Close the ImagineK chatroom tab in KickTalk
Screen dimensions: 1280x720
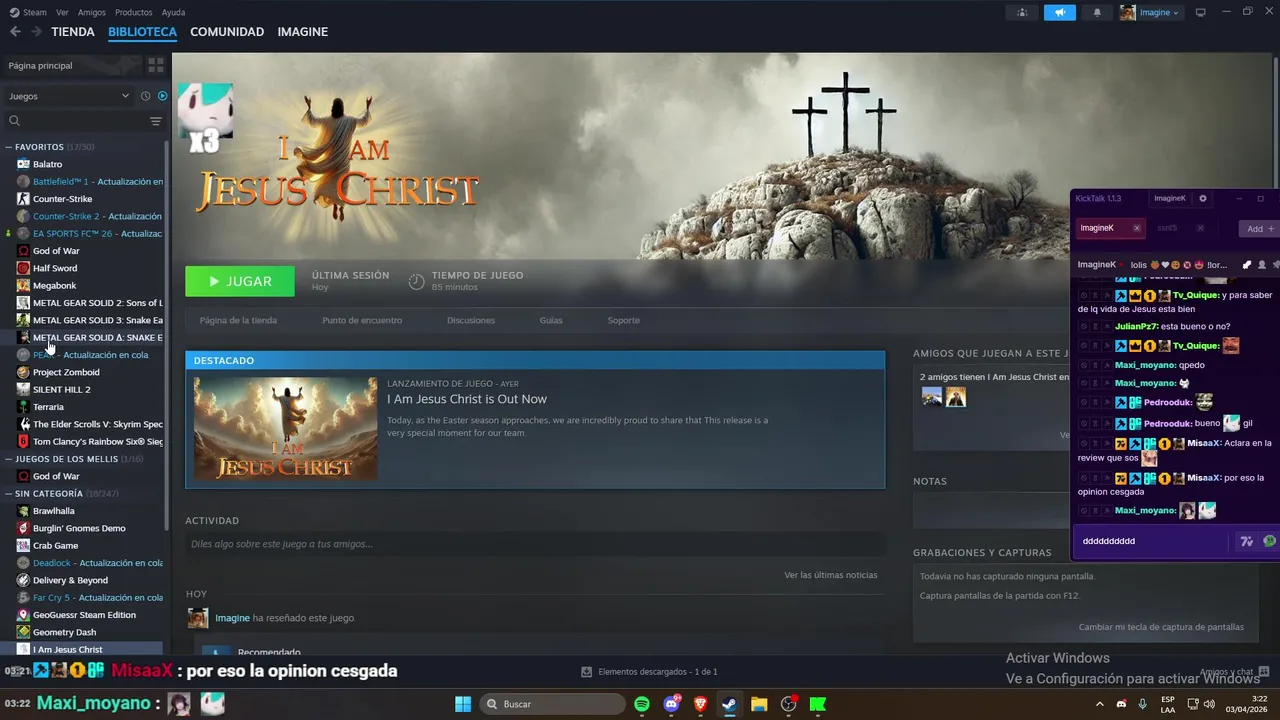click(1136, 228)
